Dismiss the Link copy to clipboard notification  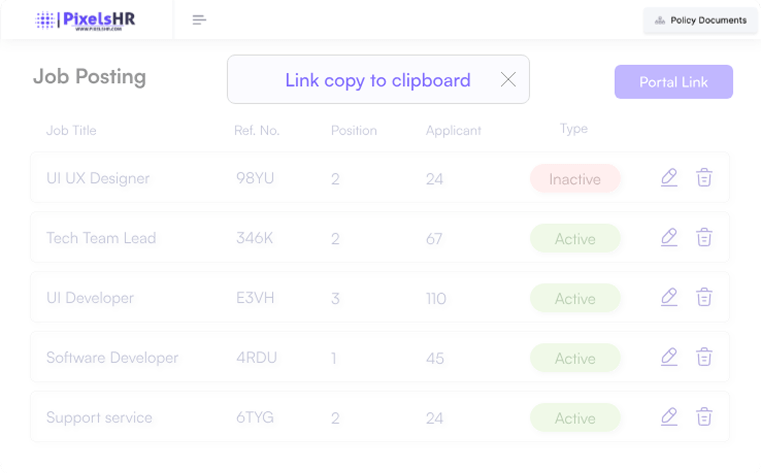[x=508, y=80]
